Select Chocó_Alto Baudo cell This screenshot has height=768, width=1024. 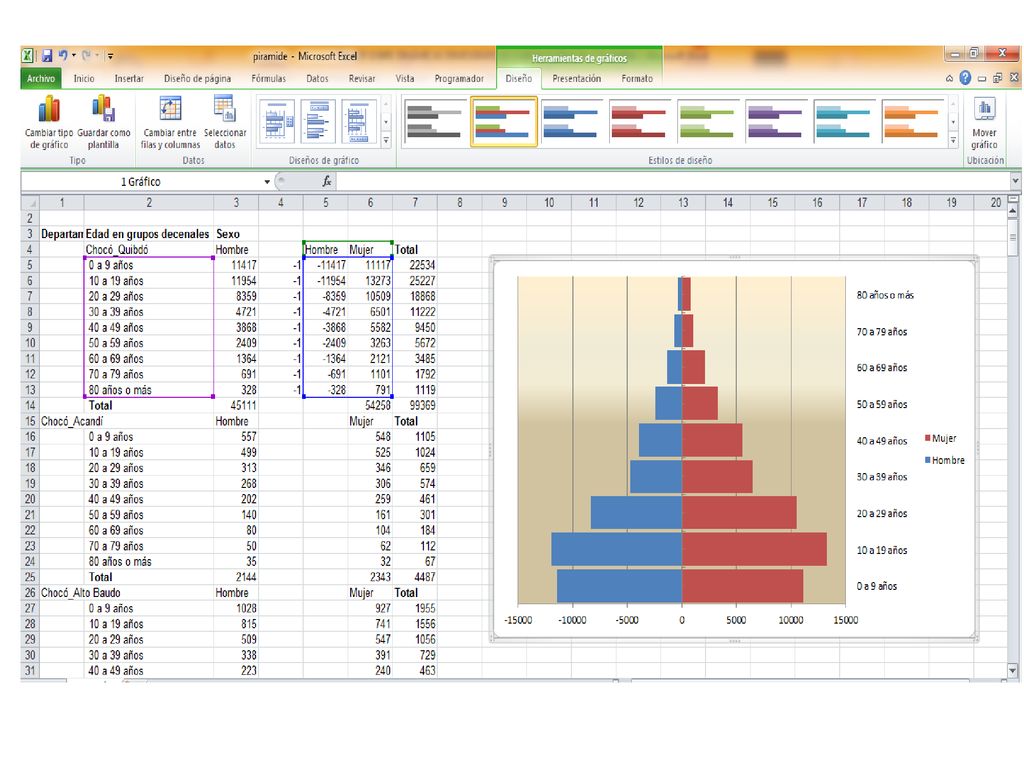coord(62,593)
